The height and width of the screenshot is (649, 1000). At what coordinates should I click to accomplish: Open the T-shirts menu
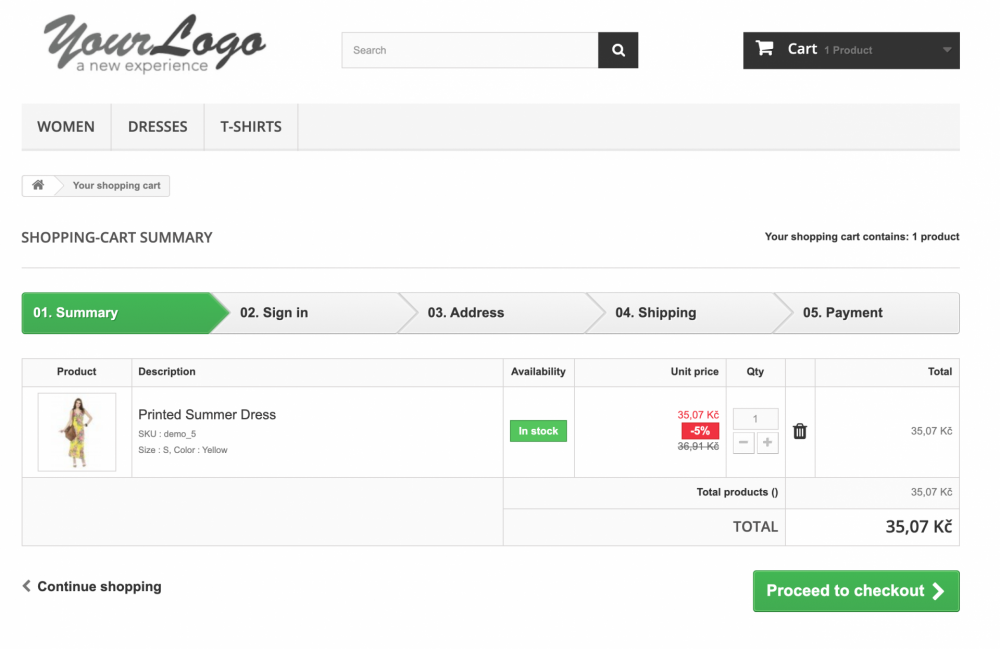[x=251, y=127]
